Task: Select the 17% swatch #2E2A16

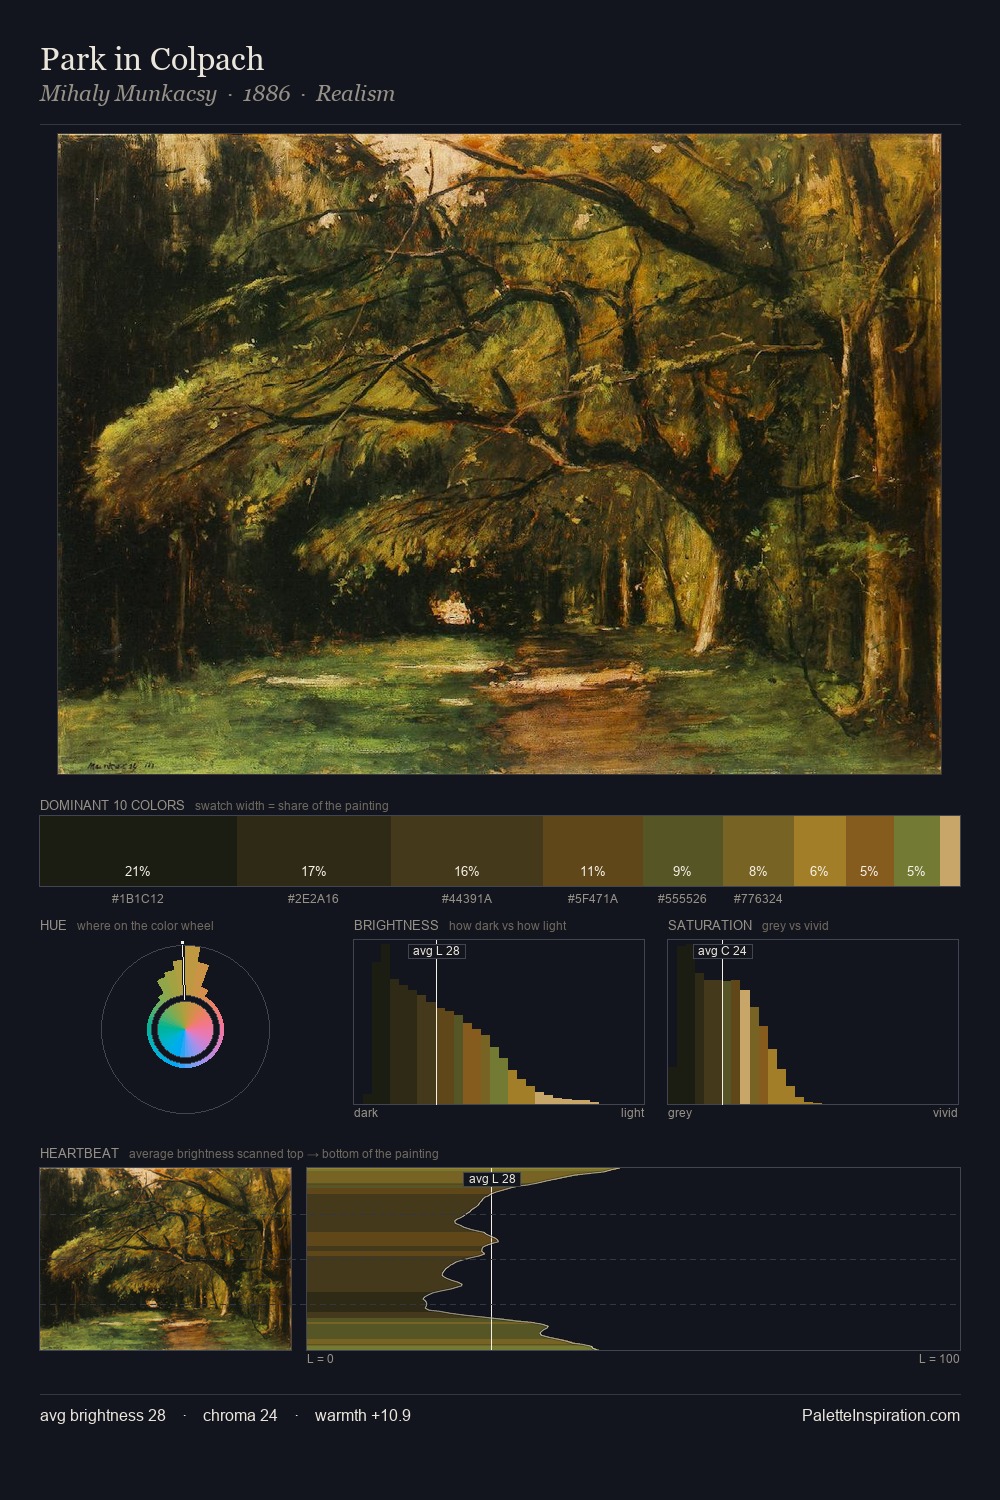Action: click(314, 851)
